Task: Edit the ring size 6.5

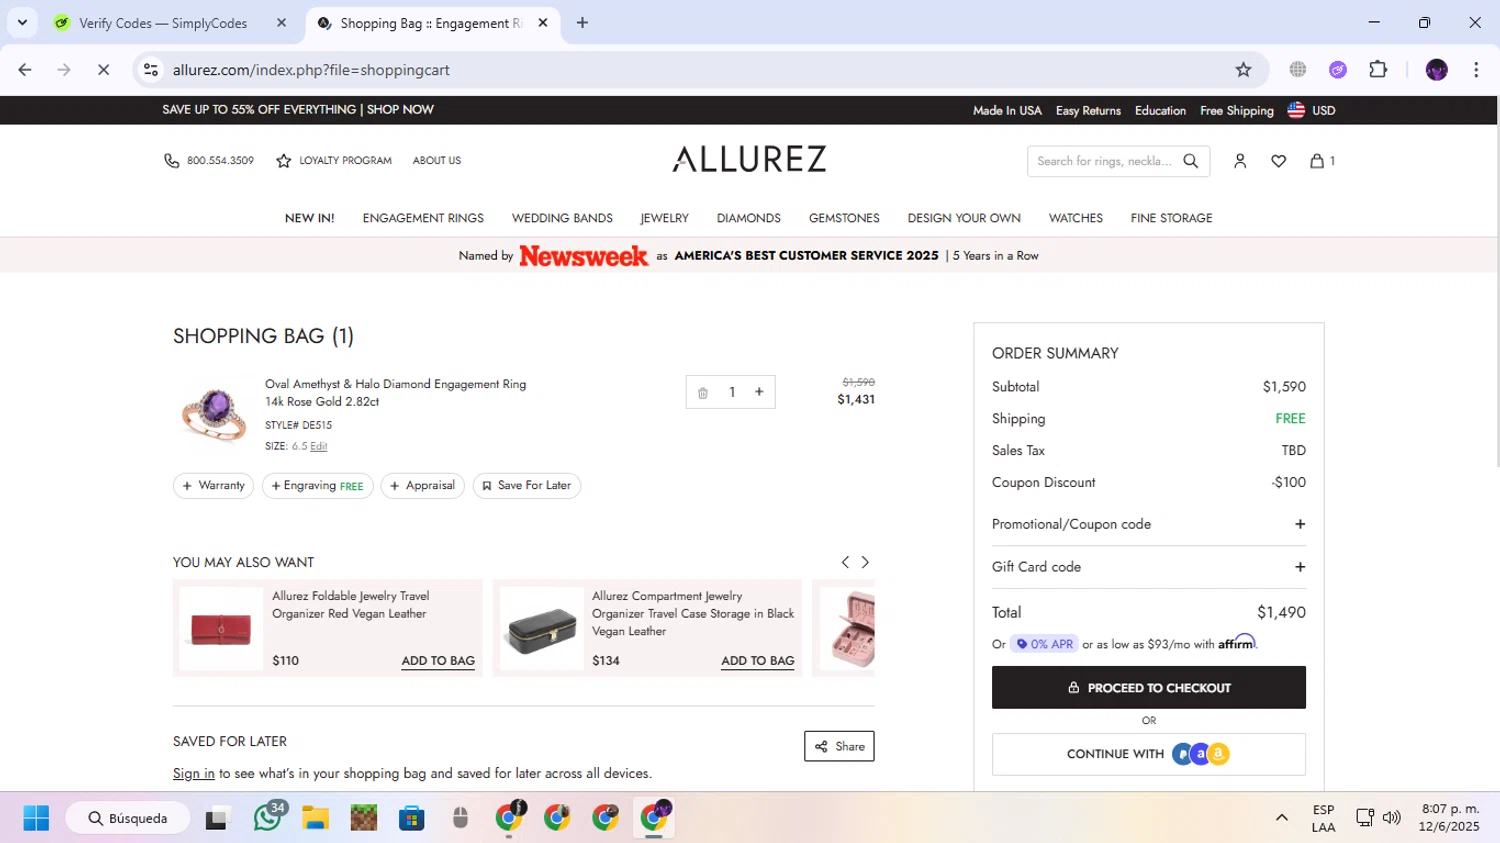Action: [x=318, y=447]
